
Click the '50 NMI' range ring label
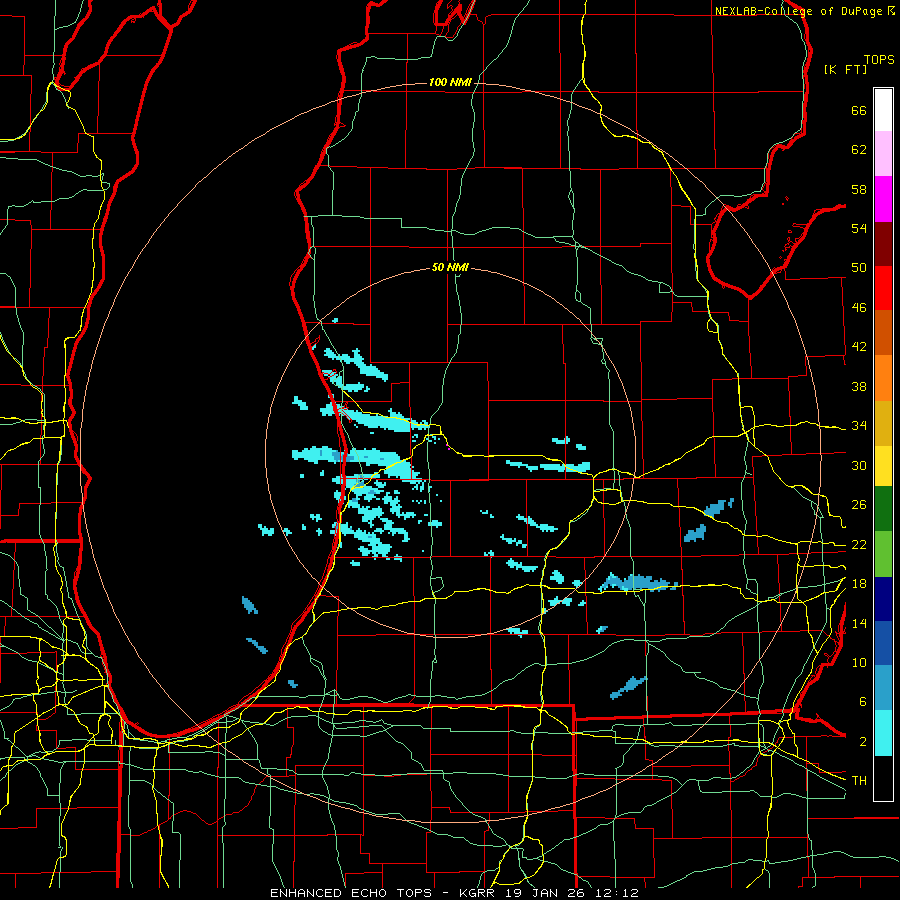point(450,267)
